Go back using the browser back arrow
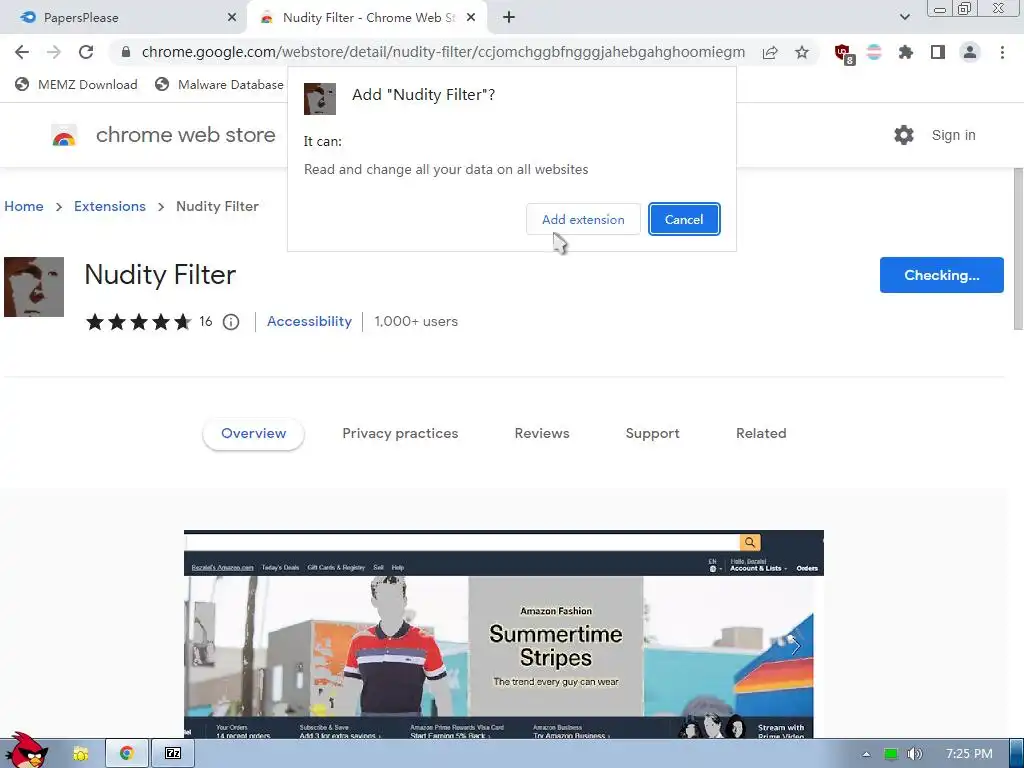 click(x=22, y=52)
